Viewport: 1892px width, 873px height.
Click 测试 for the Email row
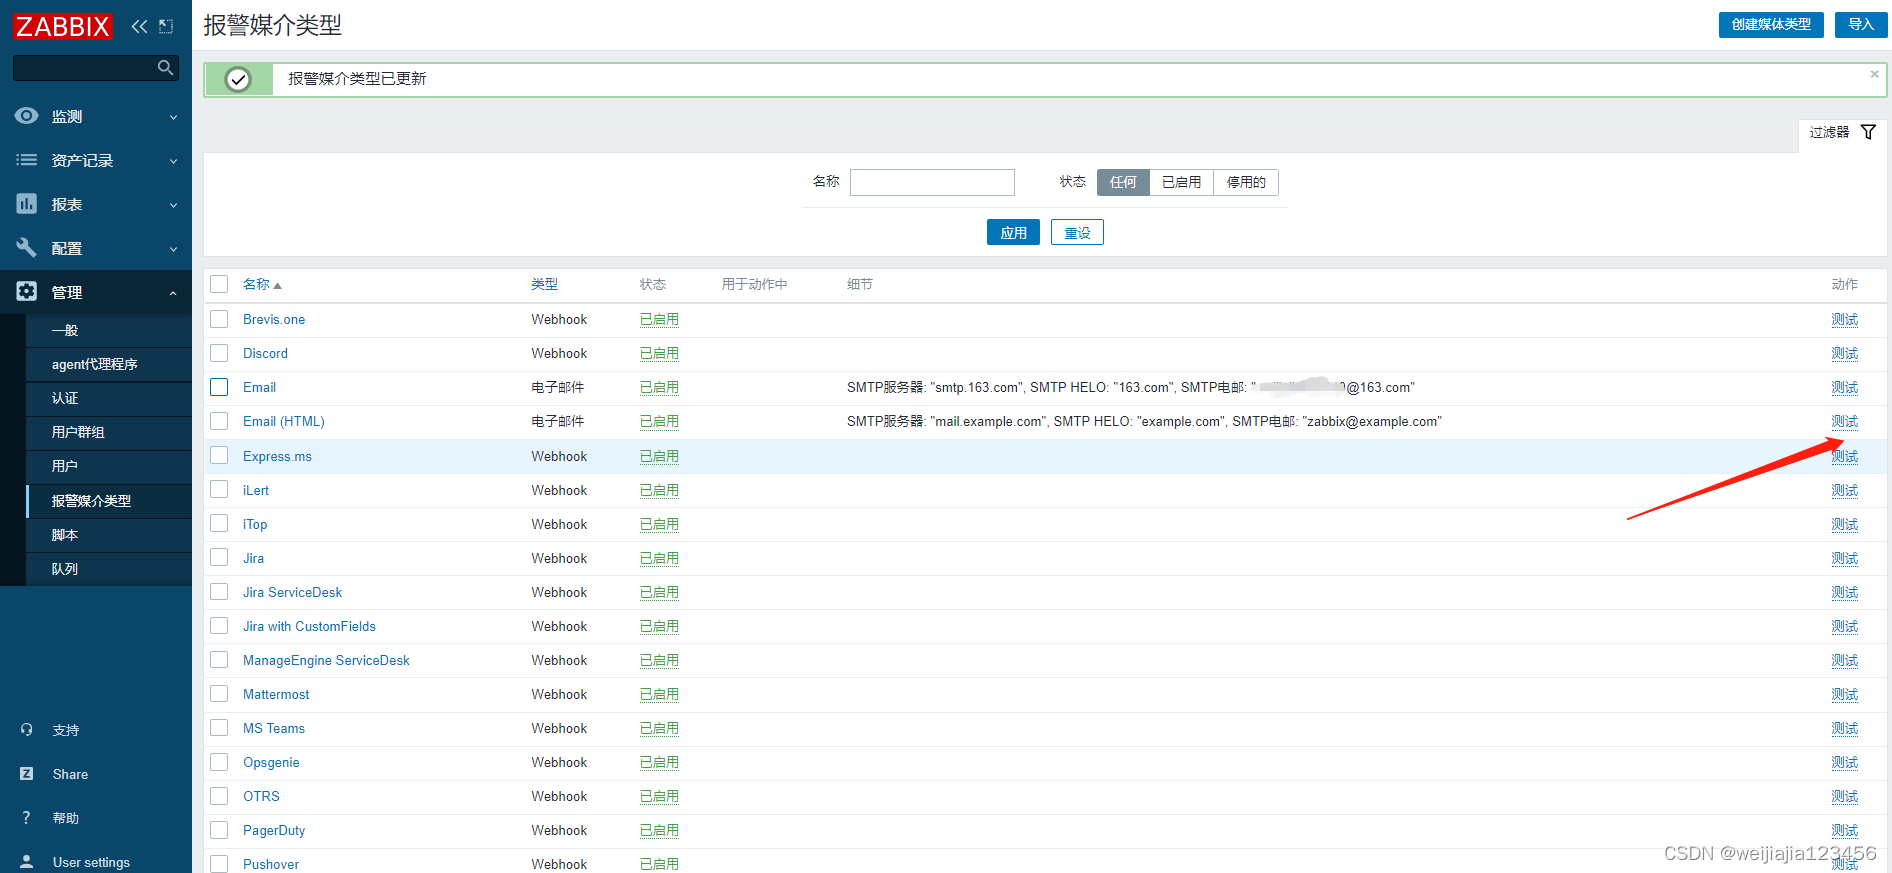1844,387
